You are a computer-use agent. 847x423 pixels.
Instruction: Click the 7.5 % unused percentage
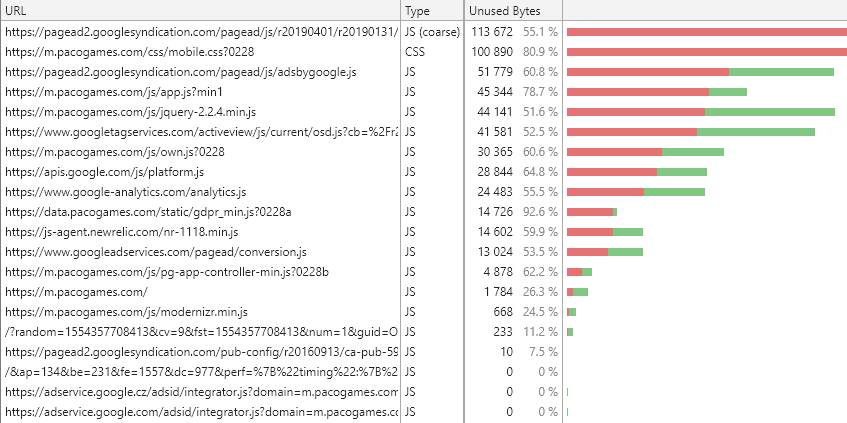coord(544,352)
